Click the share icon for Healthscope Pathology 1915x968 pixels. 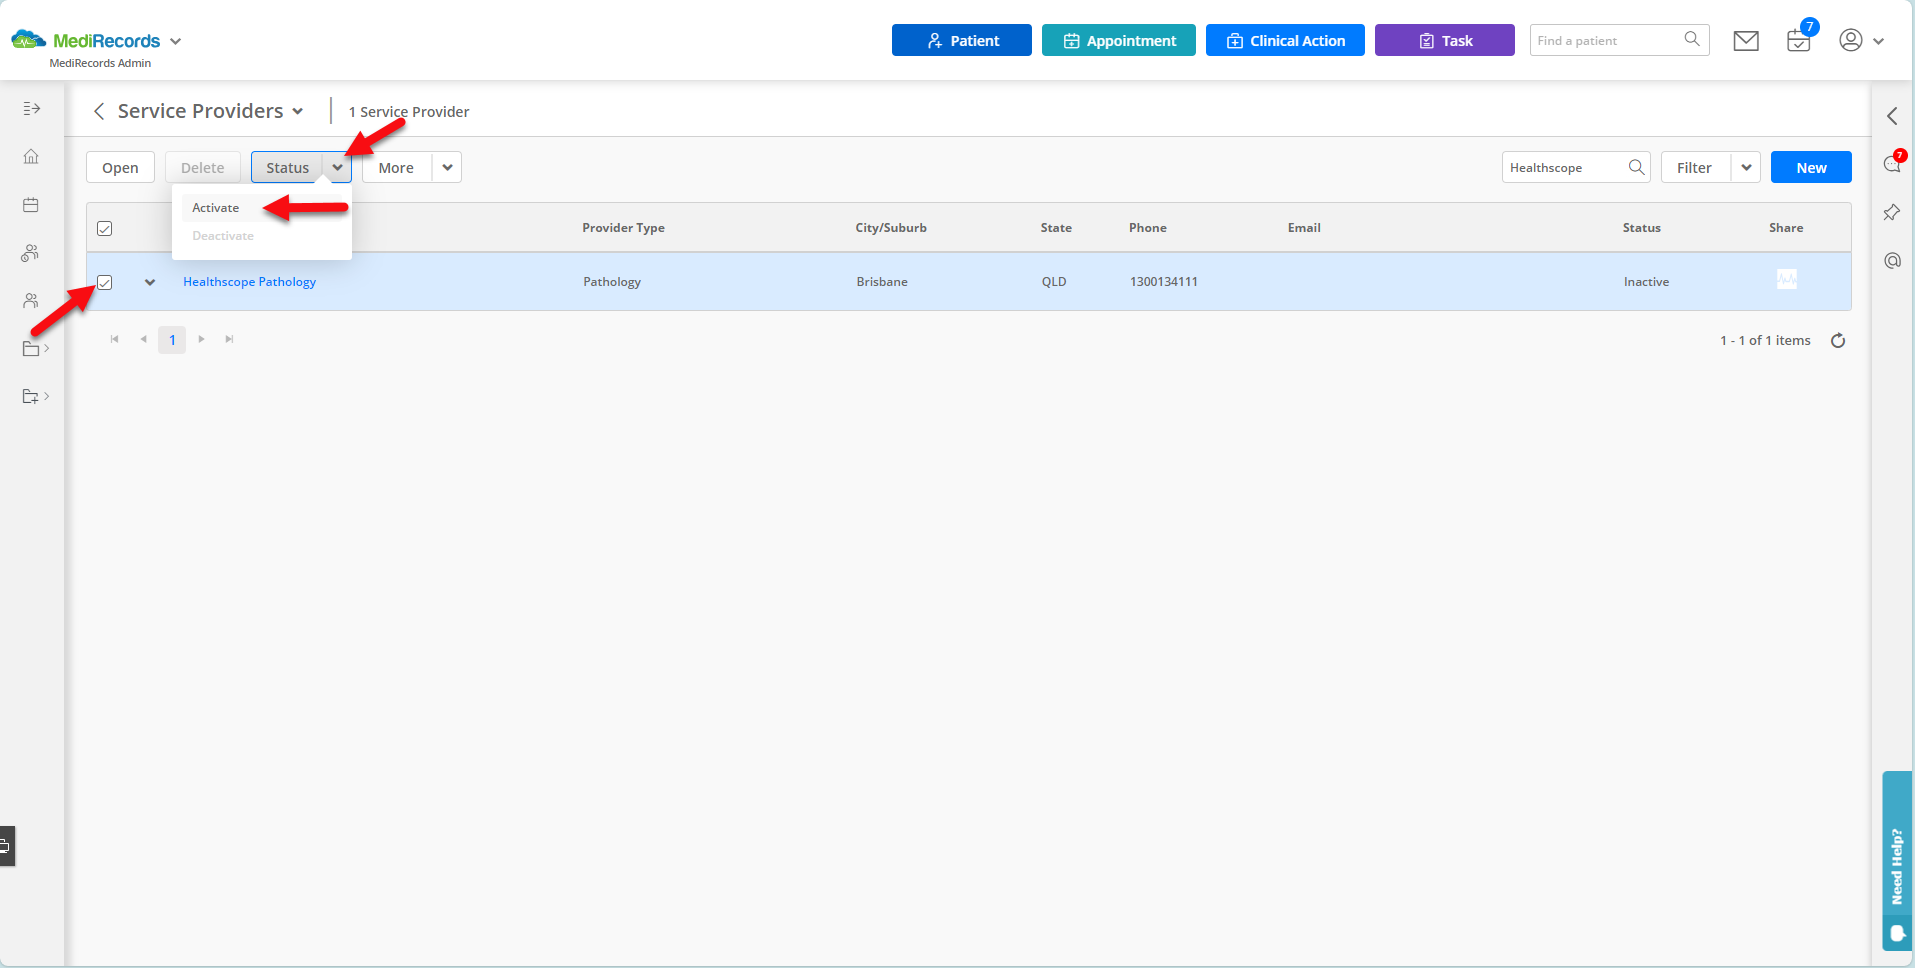1787,279
